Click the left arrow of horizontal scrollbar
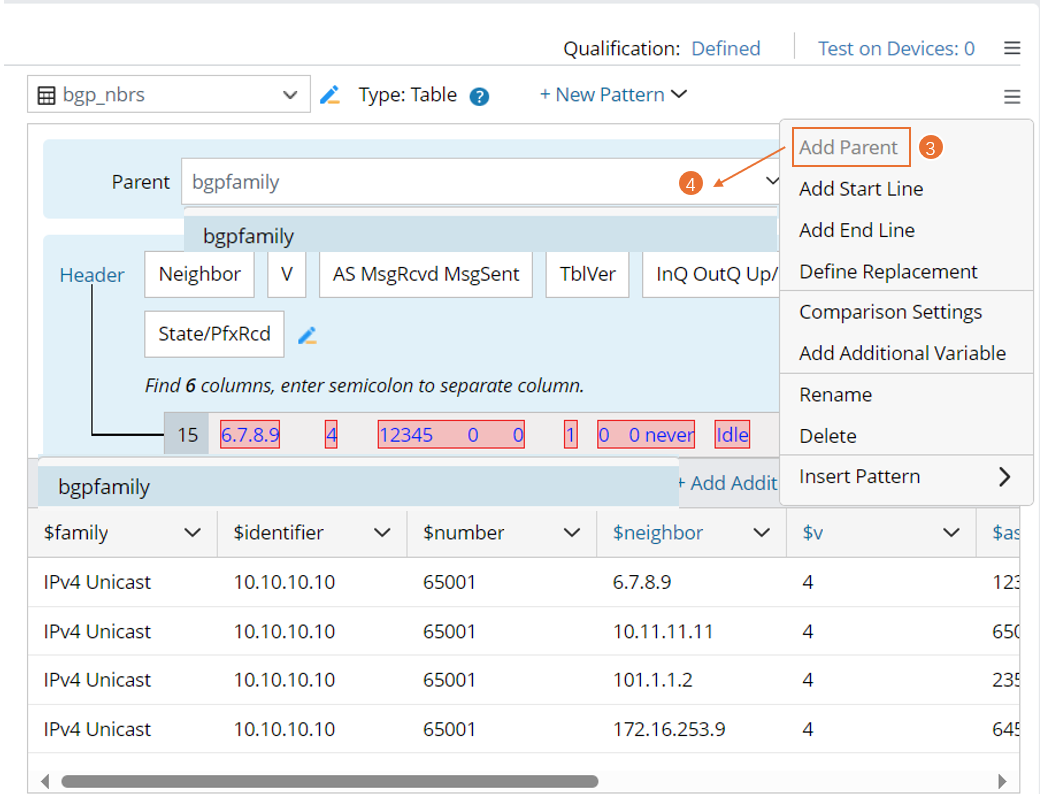The height and width of the screenshot is (794, 1040). click(44, 781)
